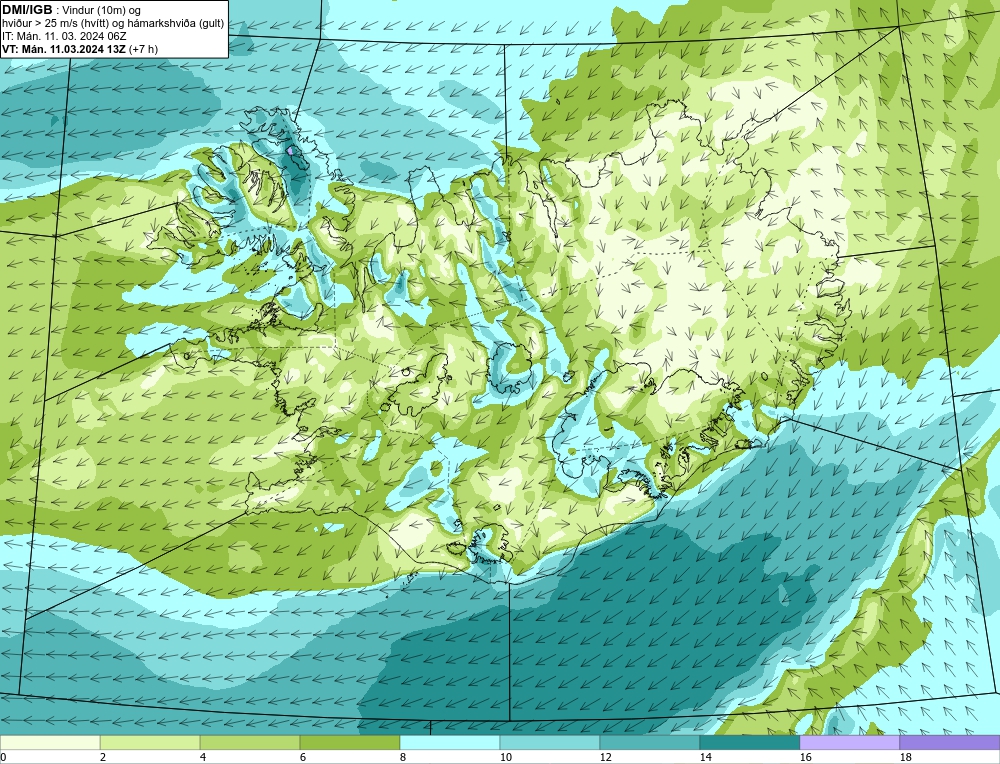Click the legend value label 4

pyautogui.click(x=203, y=757)
